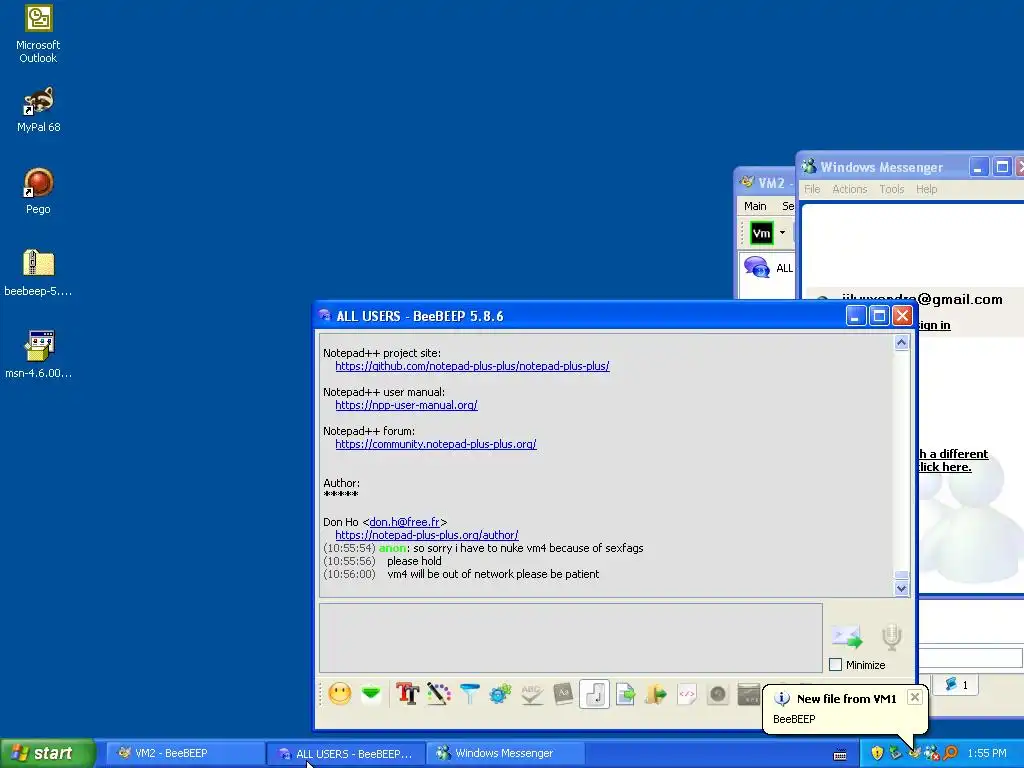Open the community.notepad-plus-plus.org forum link

coord(436,444)
